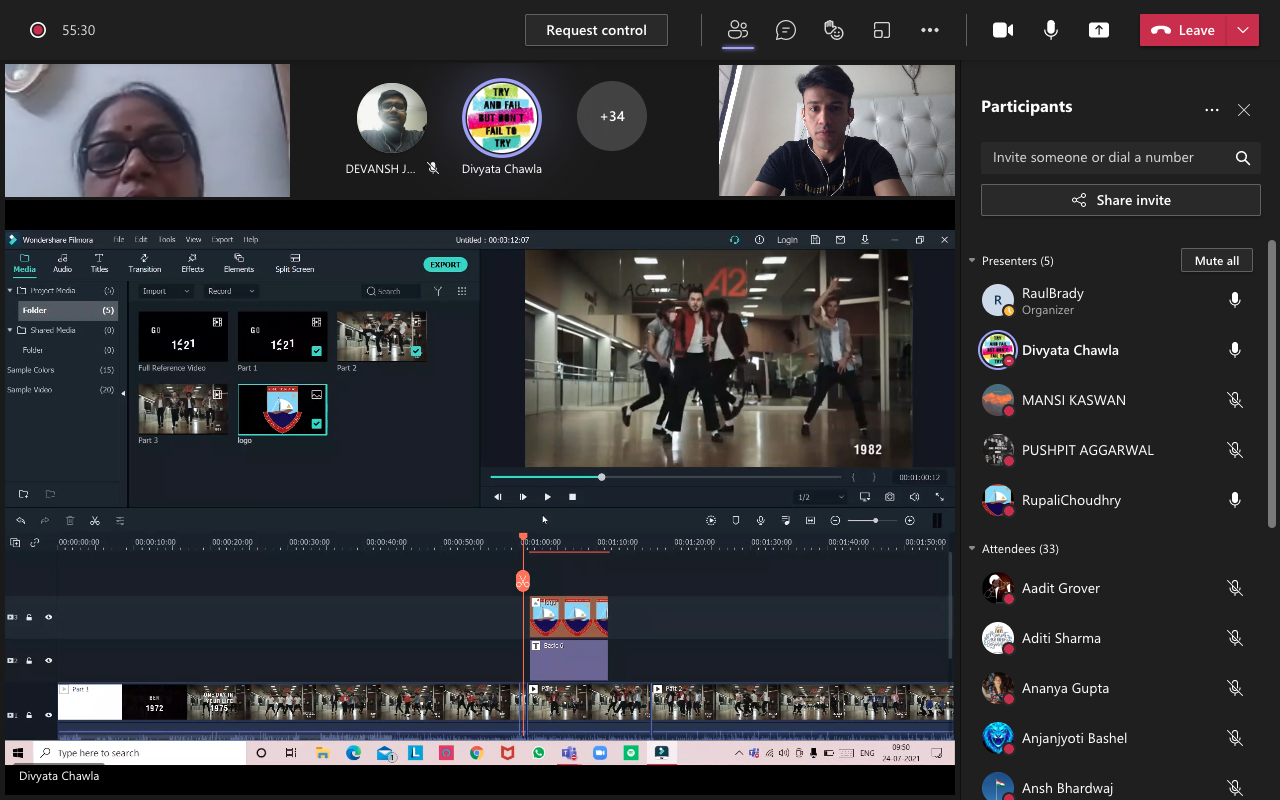
Task: Open the chat panel icon
Action: click(786, 30)
